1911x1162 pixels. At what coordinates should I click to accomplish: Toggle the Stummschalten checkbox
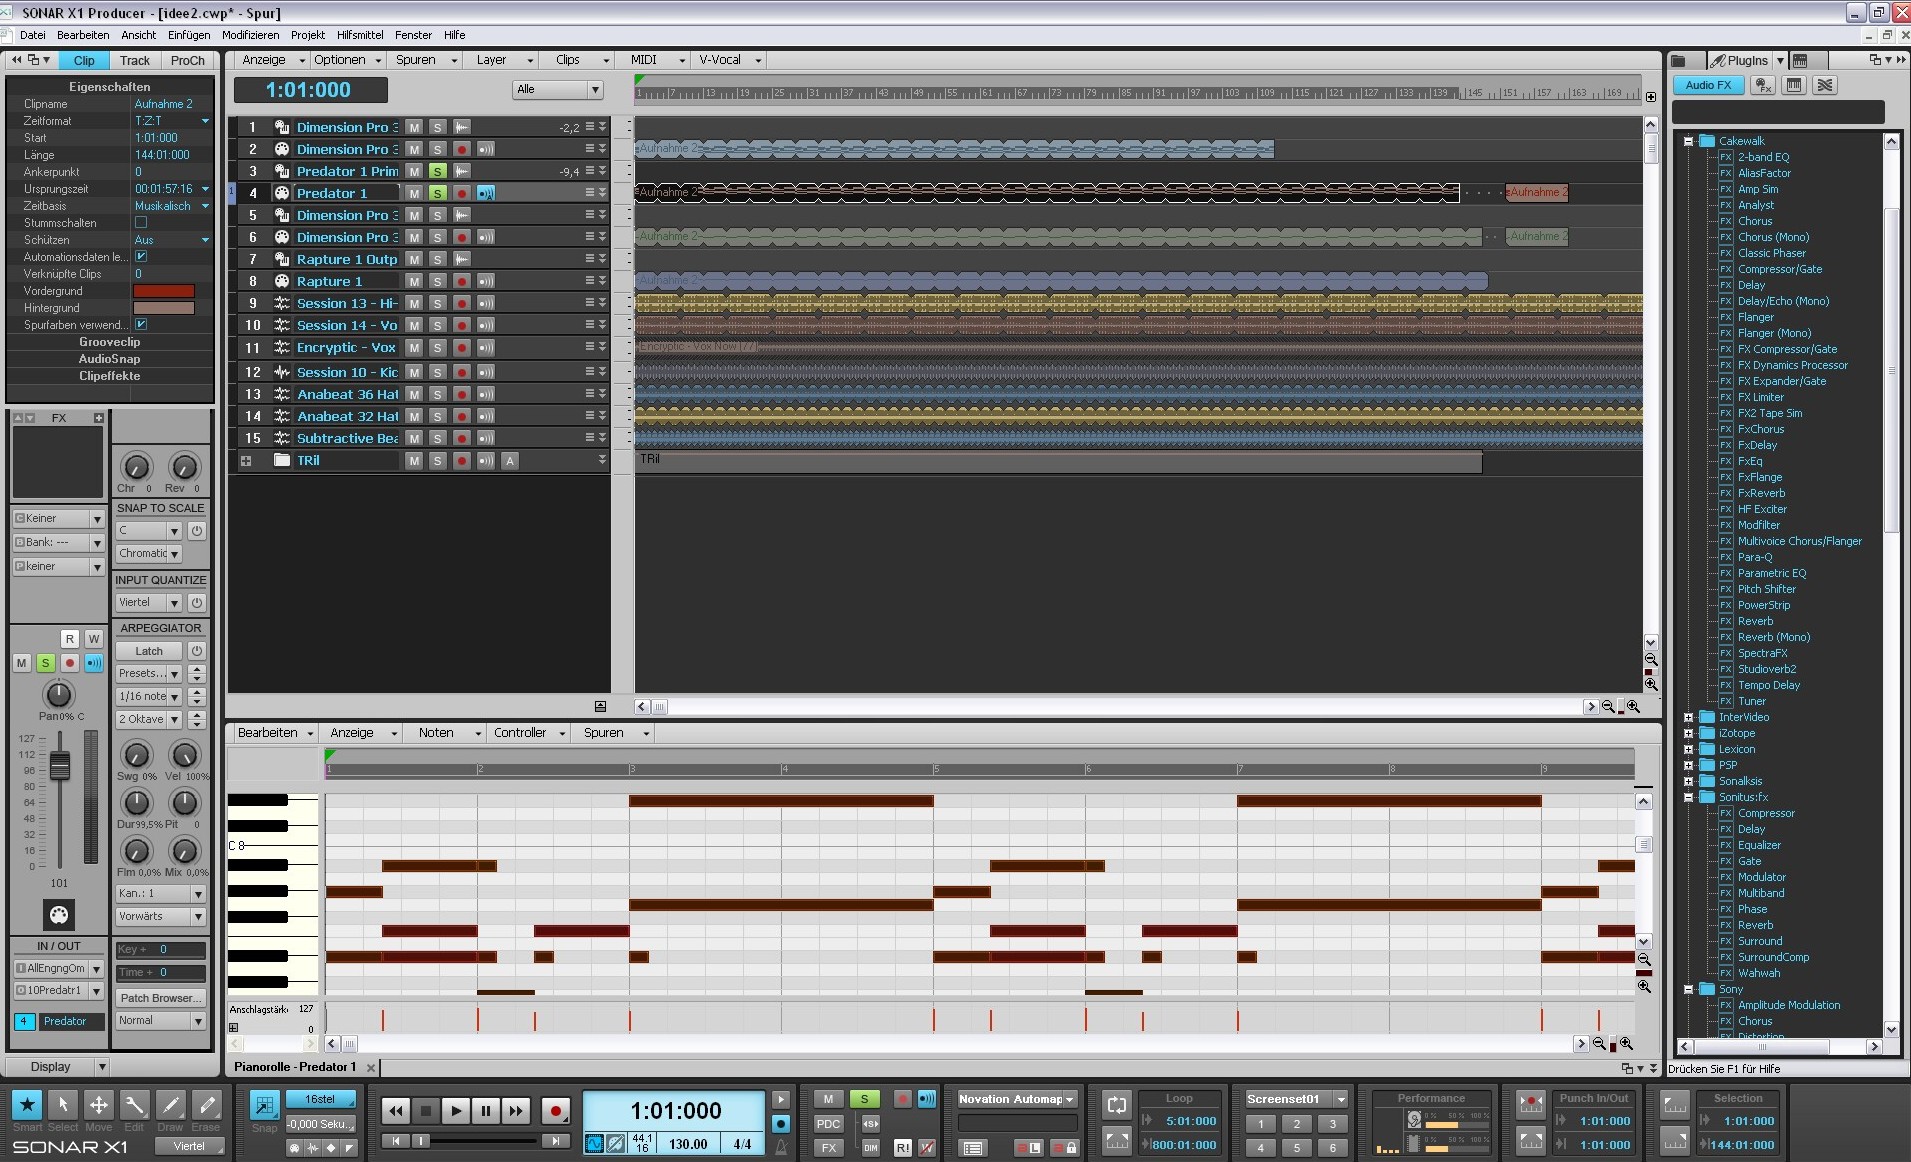[x=141, y=223]
